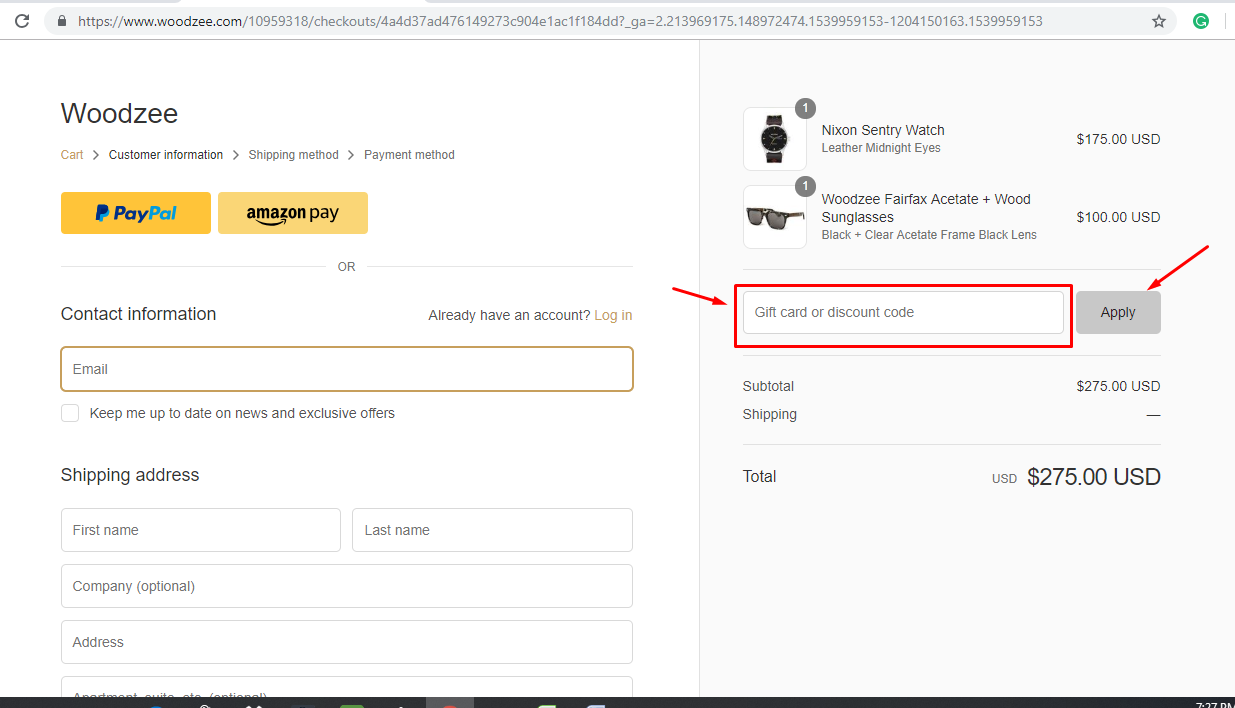Click the Leather Midnight Eyes variant text

881,148
